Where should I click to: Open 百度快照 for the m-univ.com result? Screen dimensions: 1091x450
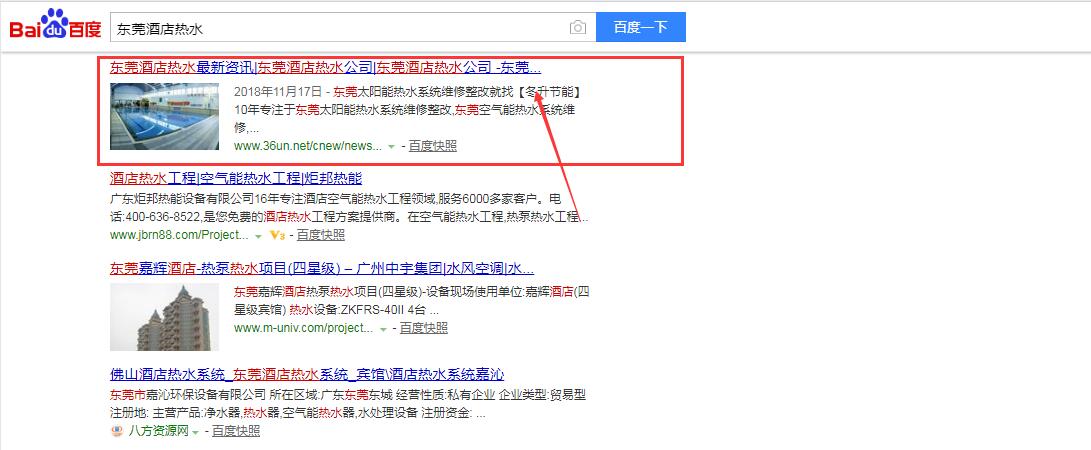tap(423, 327)
